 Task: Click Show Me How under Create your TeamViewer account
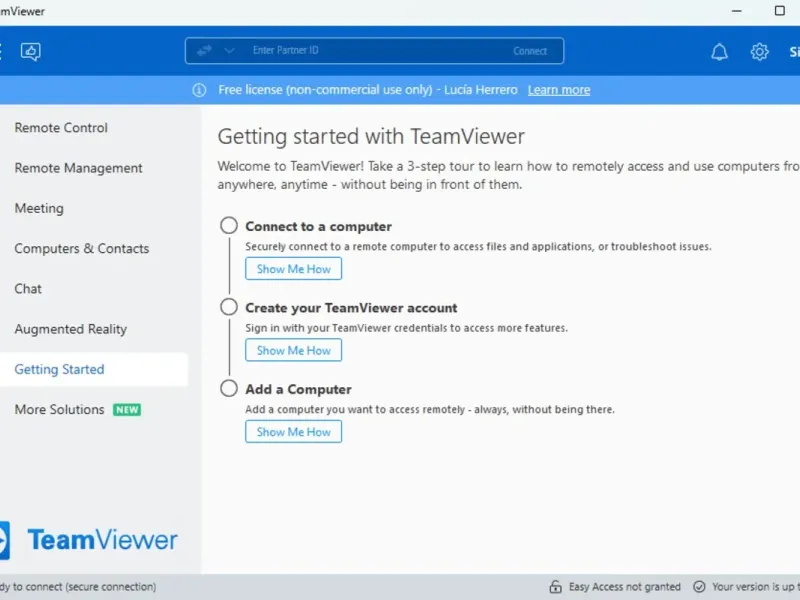click(293, 351)
